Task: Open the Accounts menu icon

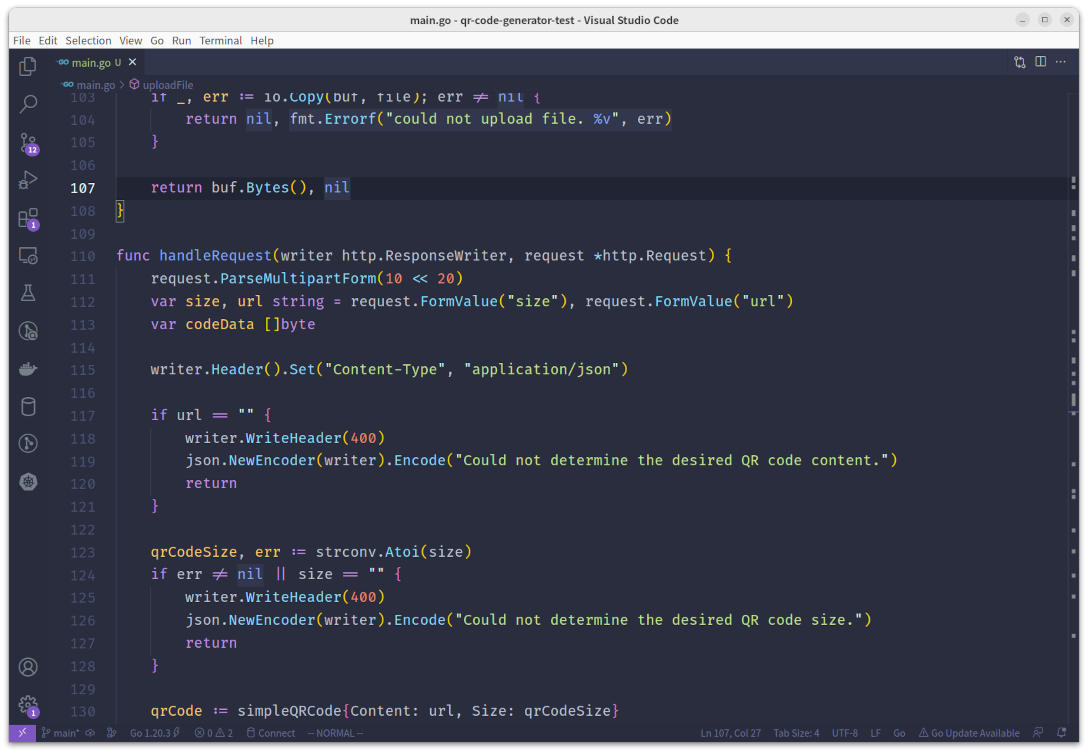Action: pos(28,667)
